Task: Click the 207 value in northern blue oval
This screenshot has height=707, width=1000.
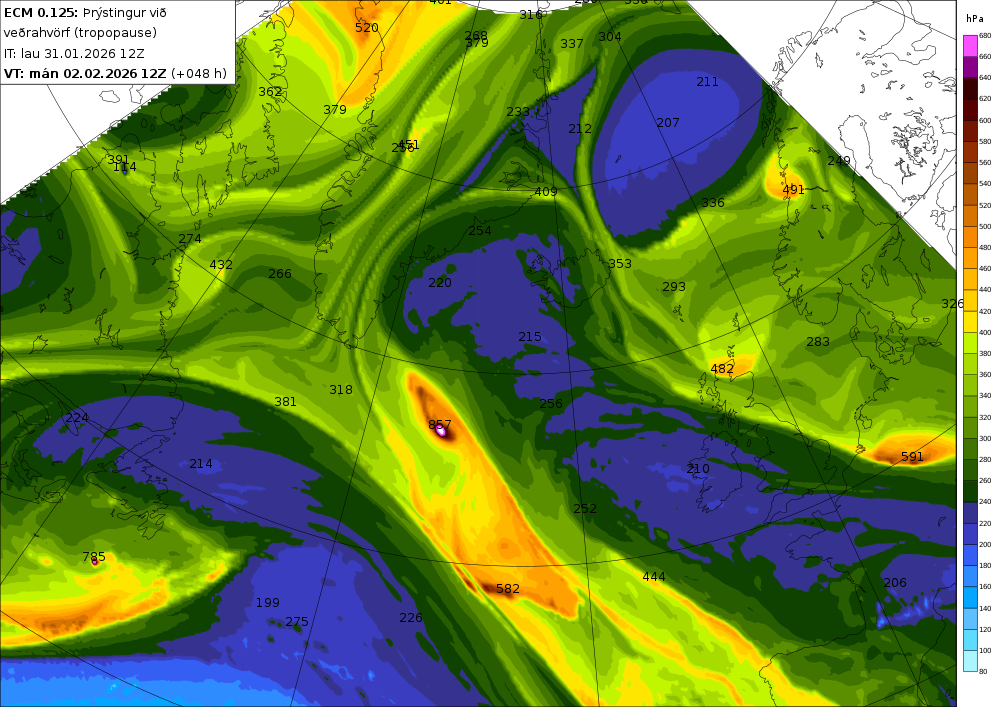Action: (x=668, y=123)
